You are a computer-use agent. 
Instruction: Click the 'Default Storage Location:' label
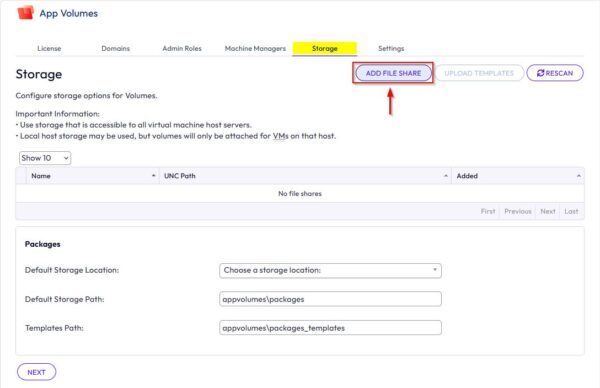[72, 270]
